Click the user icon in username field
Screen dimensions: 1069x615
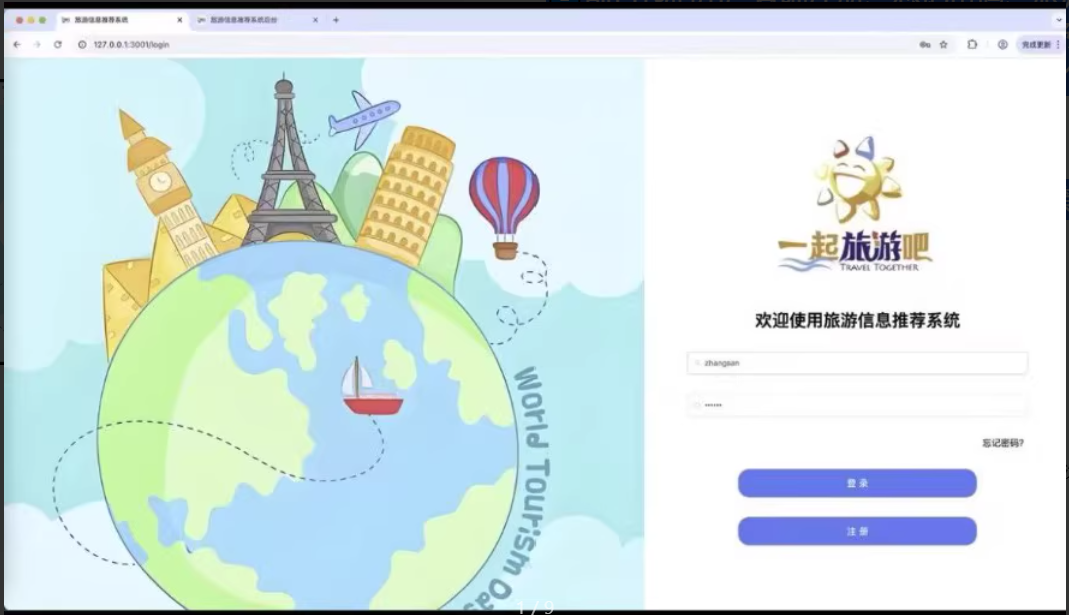point(697,363)
